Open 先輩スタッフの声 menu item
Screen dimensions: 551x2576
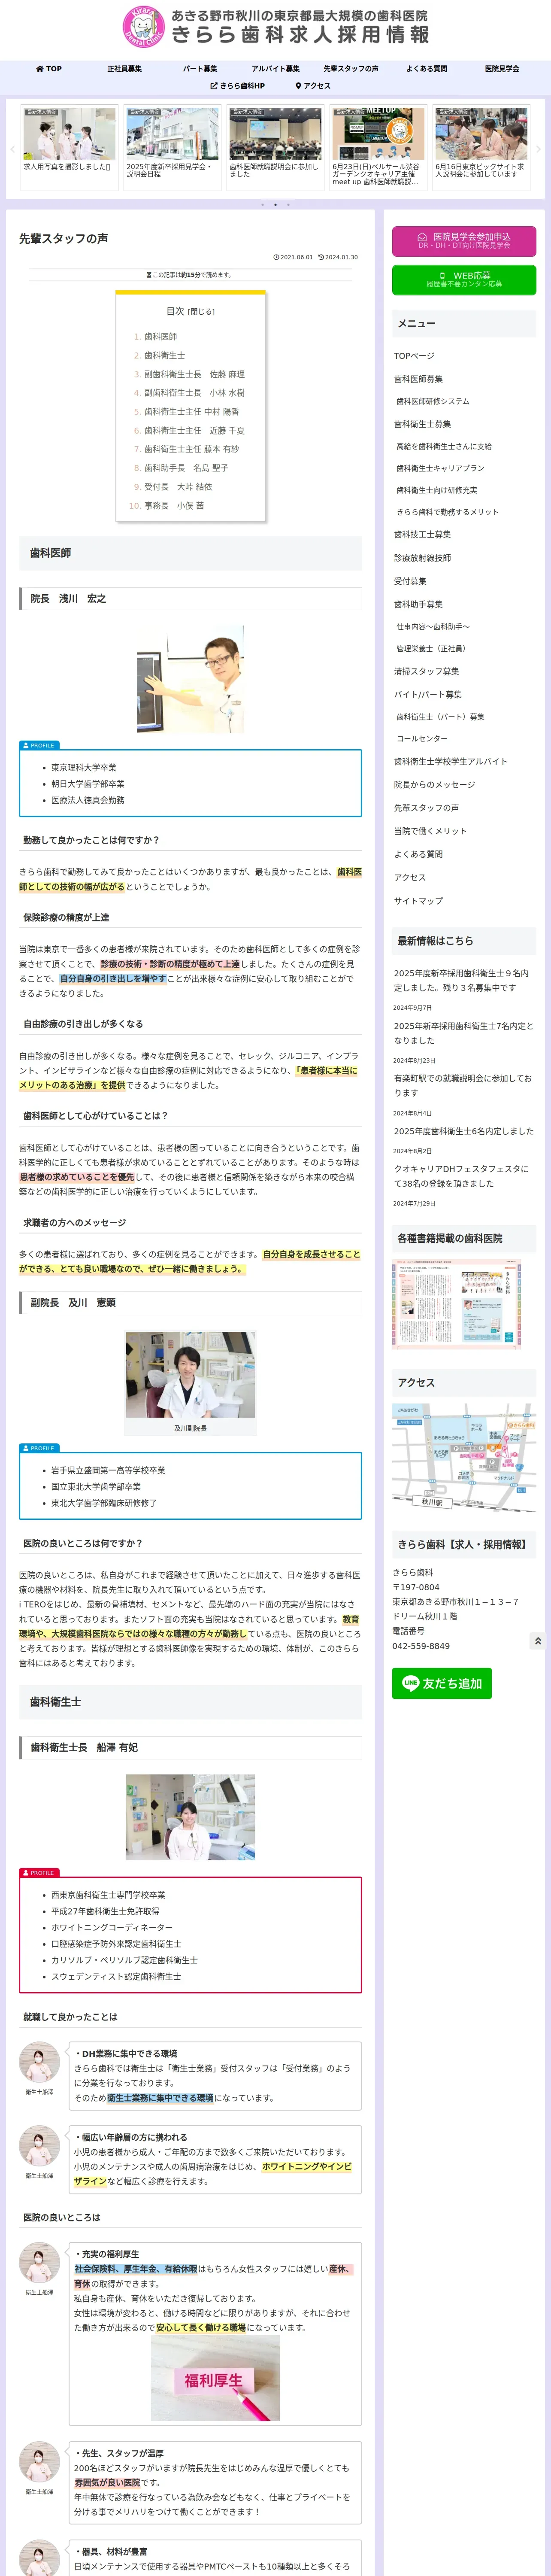(x=351, y=69)
